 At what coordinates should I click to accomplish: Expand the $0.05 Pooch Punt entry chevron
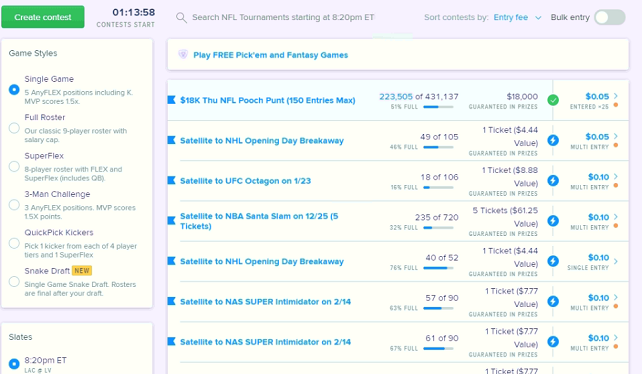click(x=616, y=96)
